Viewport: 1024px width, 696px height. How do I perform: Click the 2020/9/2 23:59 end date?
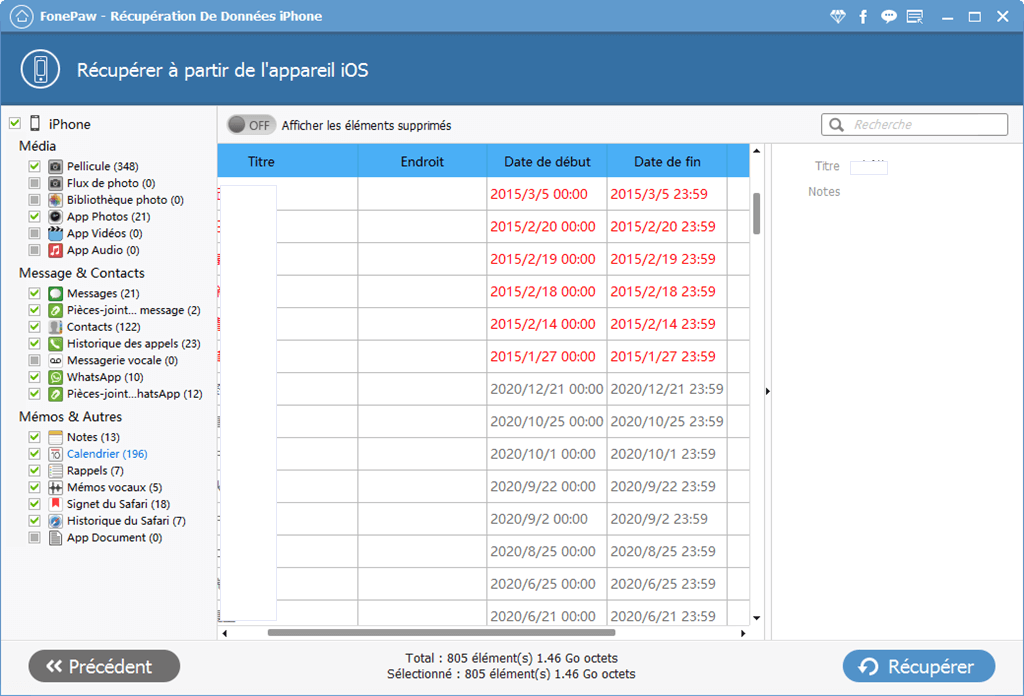tap(659, 519)
